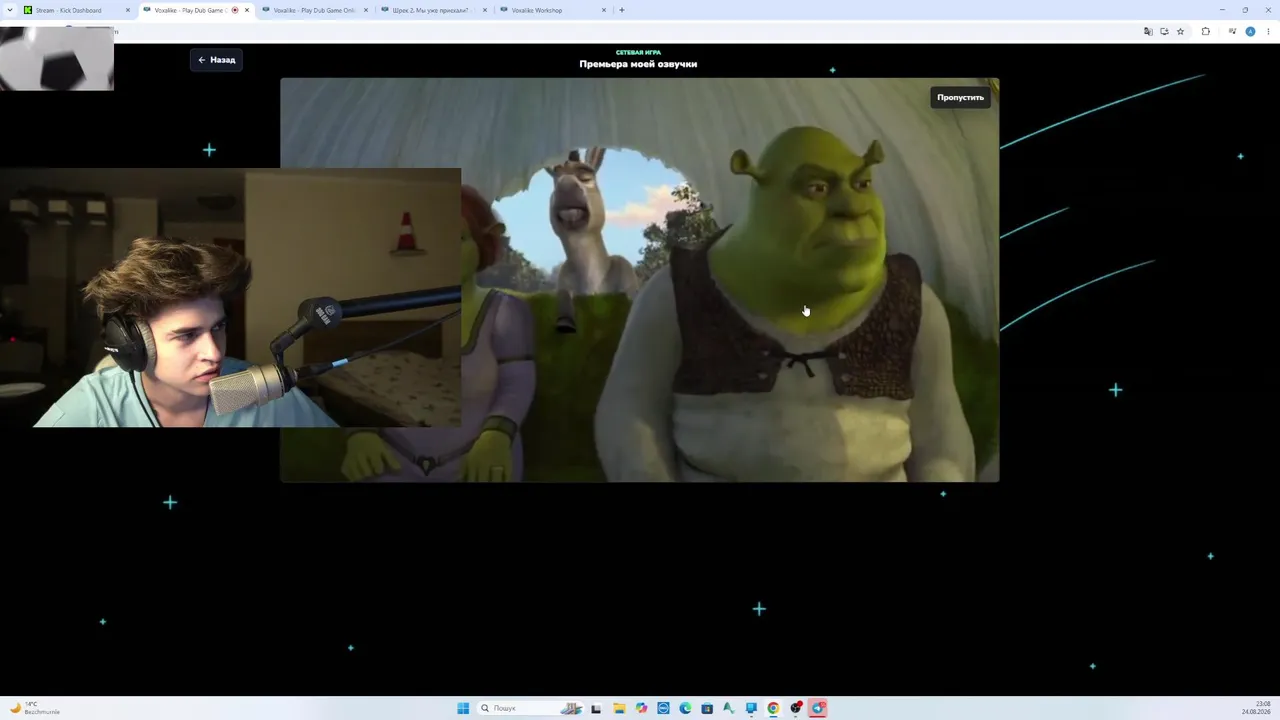The image size is (1280, 720).
Task: Open the tab search dropdown arrow
Action: click(10, 10)
